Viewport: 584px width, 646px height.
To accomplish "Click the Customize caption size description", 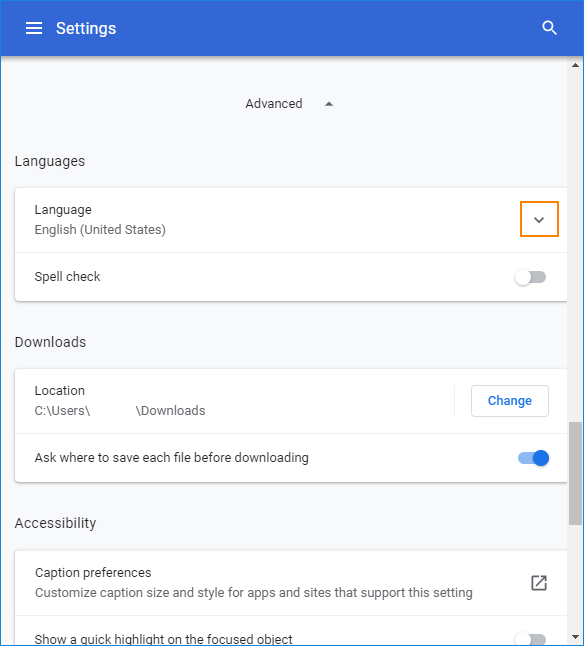I will (x=254, y=593).
